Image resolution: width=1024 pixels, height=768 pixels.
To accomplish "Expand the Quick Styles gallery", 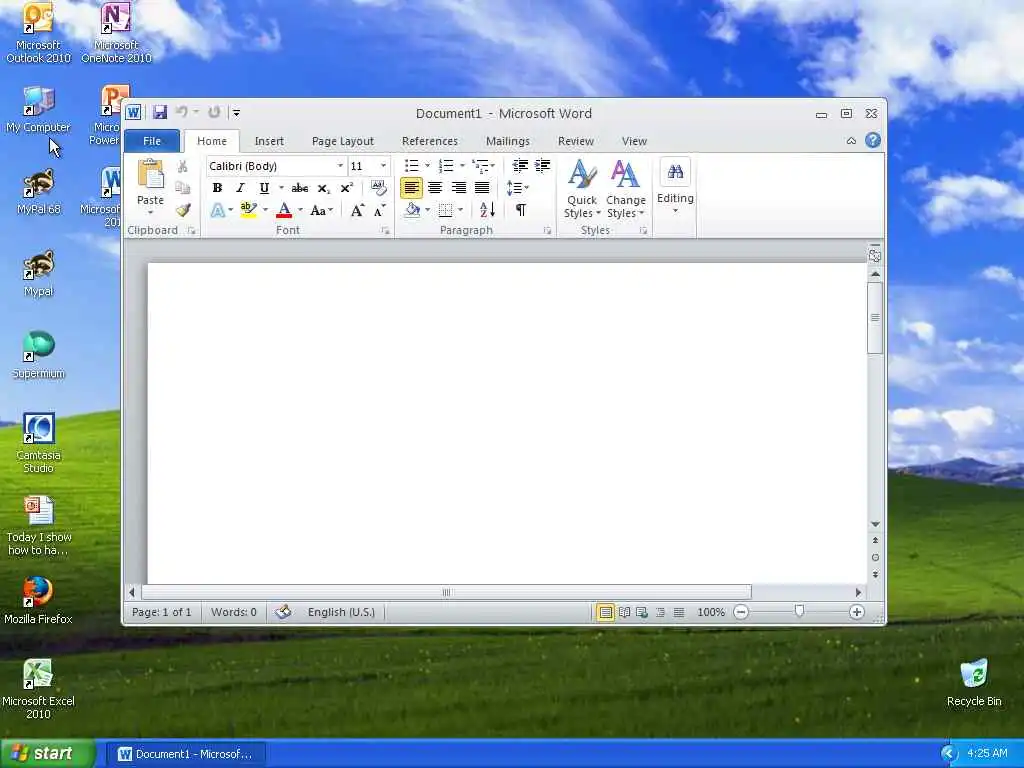I will point(582,189).
